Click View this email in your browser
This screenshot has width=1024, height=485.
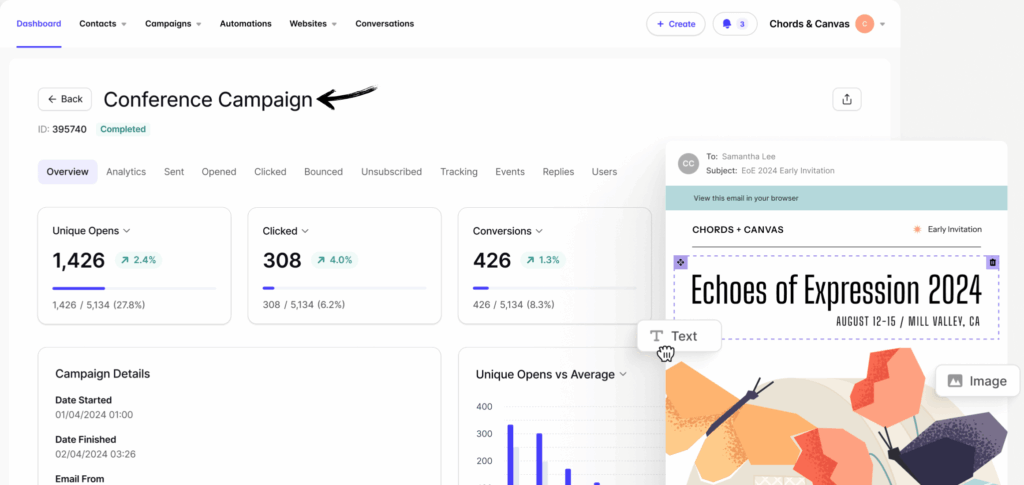[746, 198]
